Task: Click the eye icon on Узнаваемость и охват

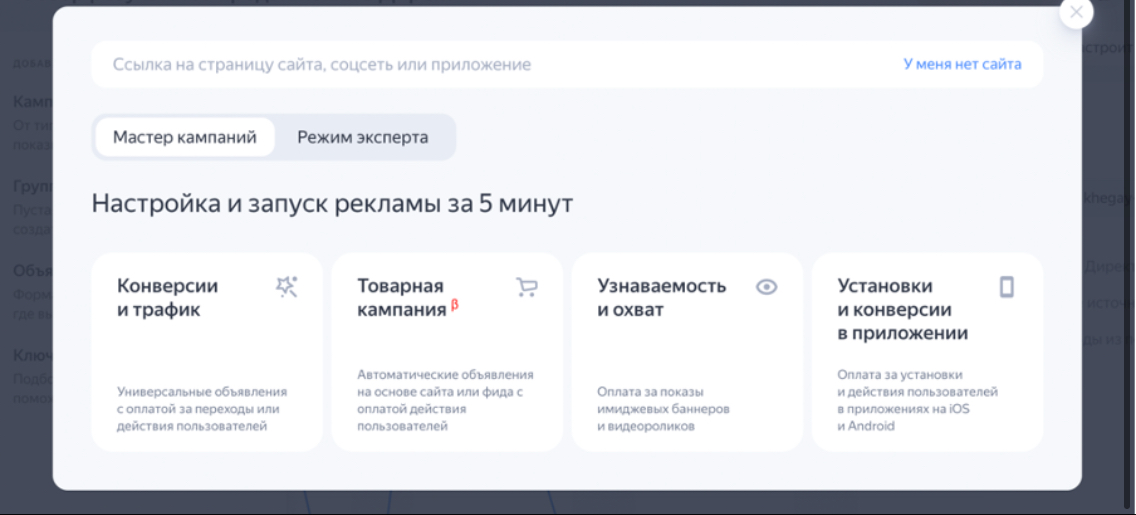Action: point(766,287)
